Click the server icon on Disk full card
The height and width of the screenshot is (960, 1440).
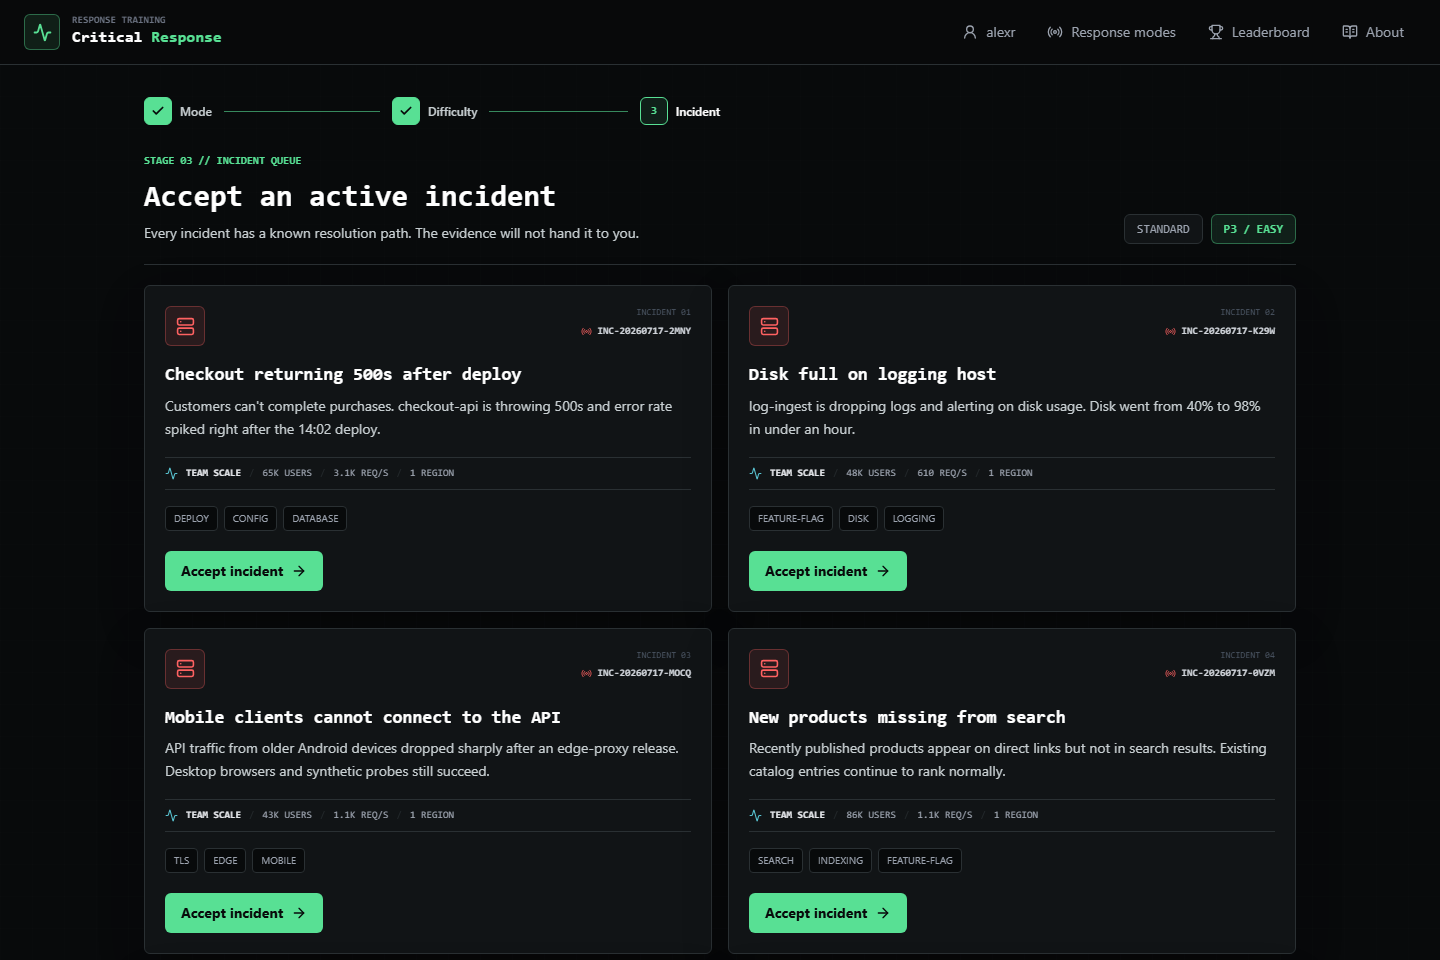(x=769, y=326)
